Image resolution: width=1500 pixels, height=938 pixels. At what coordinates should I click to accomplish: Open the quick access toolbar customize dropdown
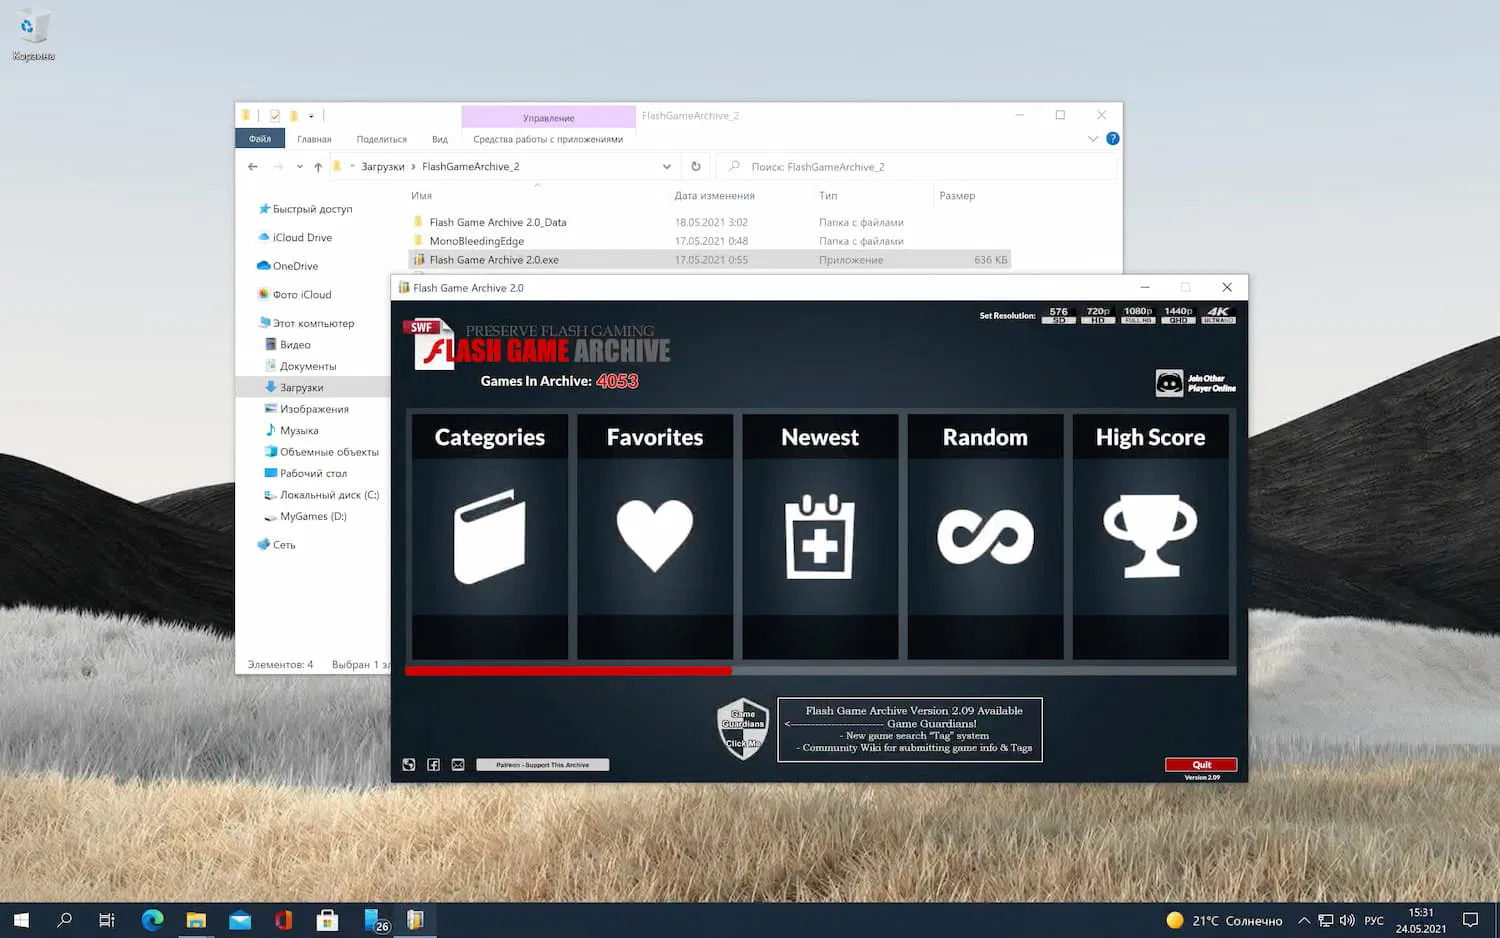pyautogui.click(x=311, y=116)
